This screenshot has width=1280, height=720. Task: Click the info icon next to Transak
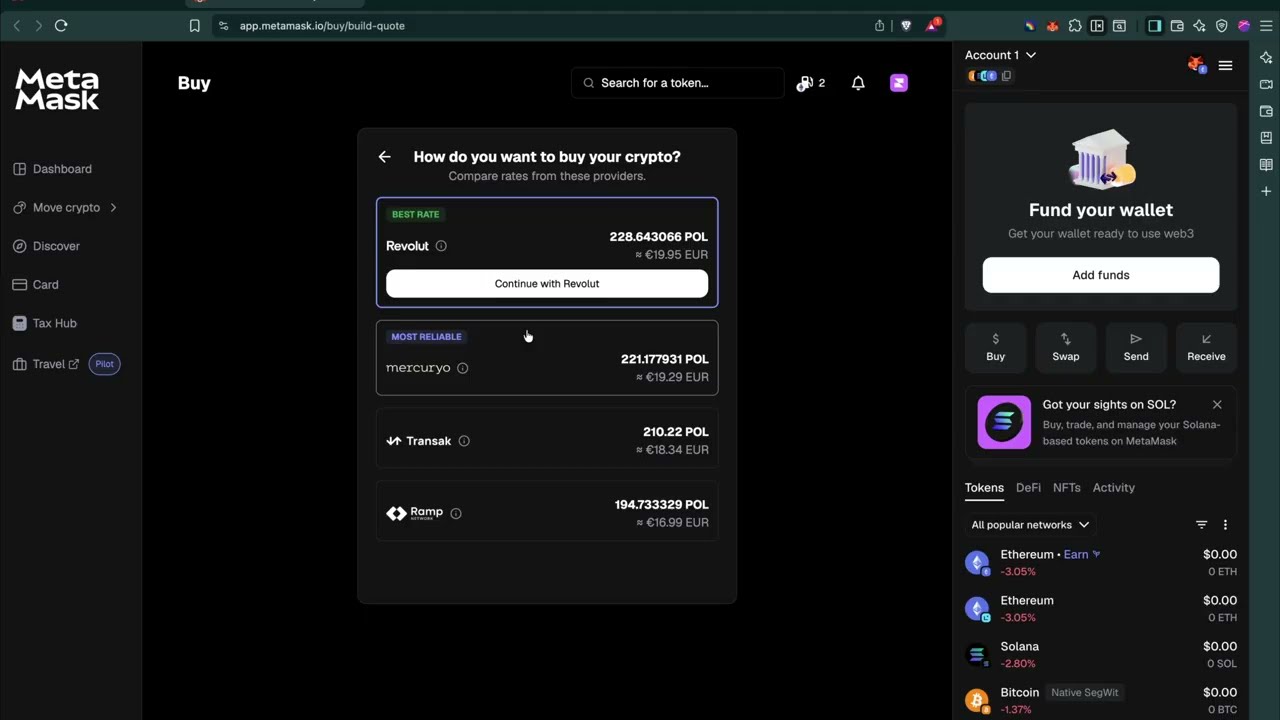tap(464, 441)
